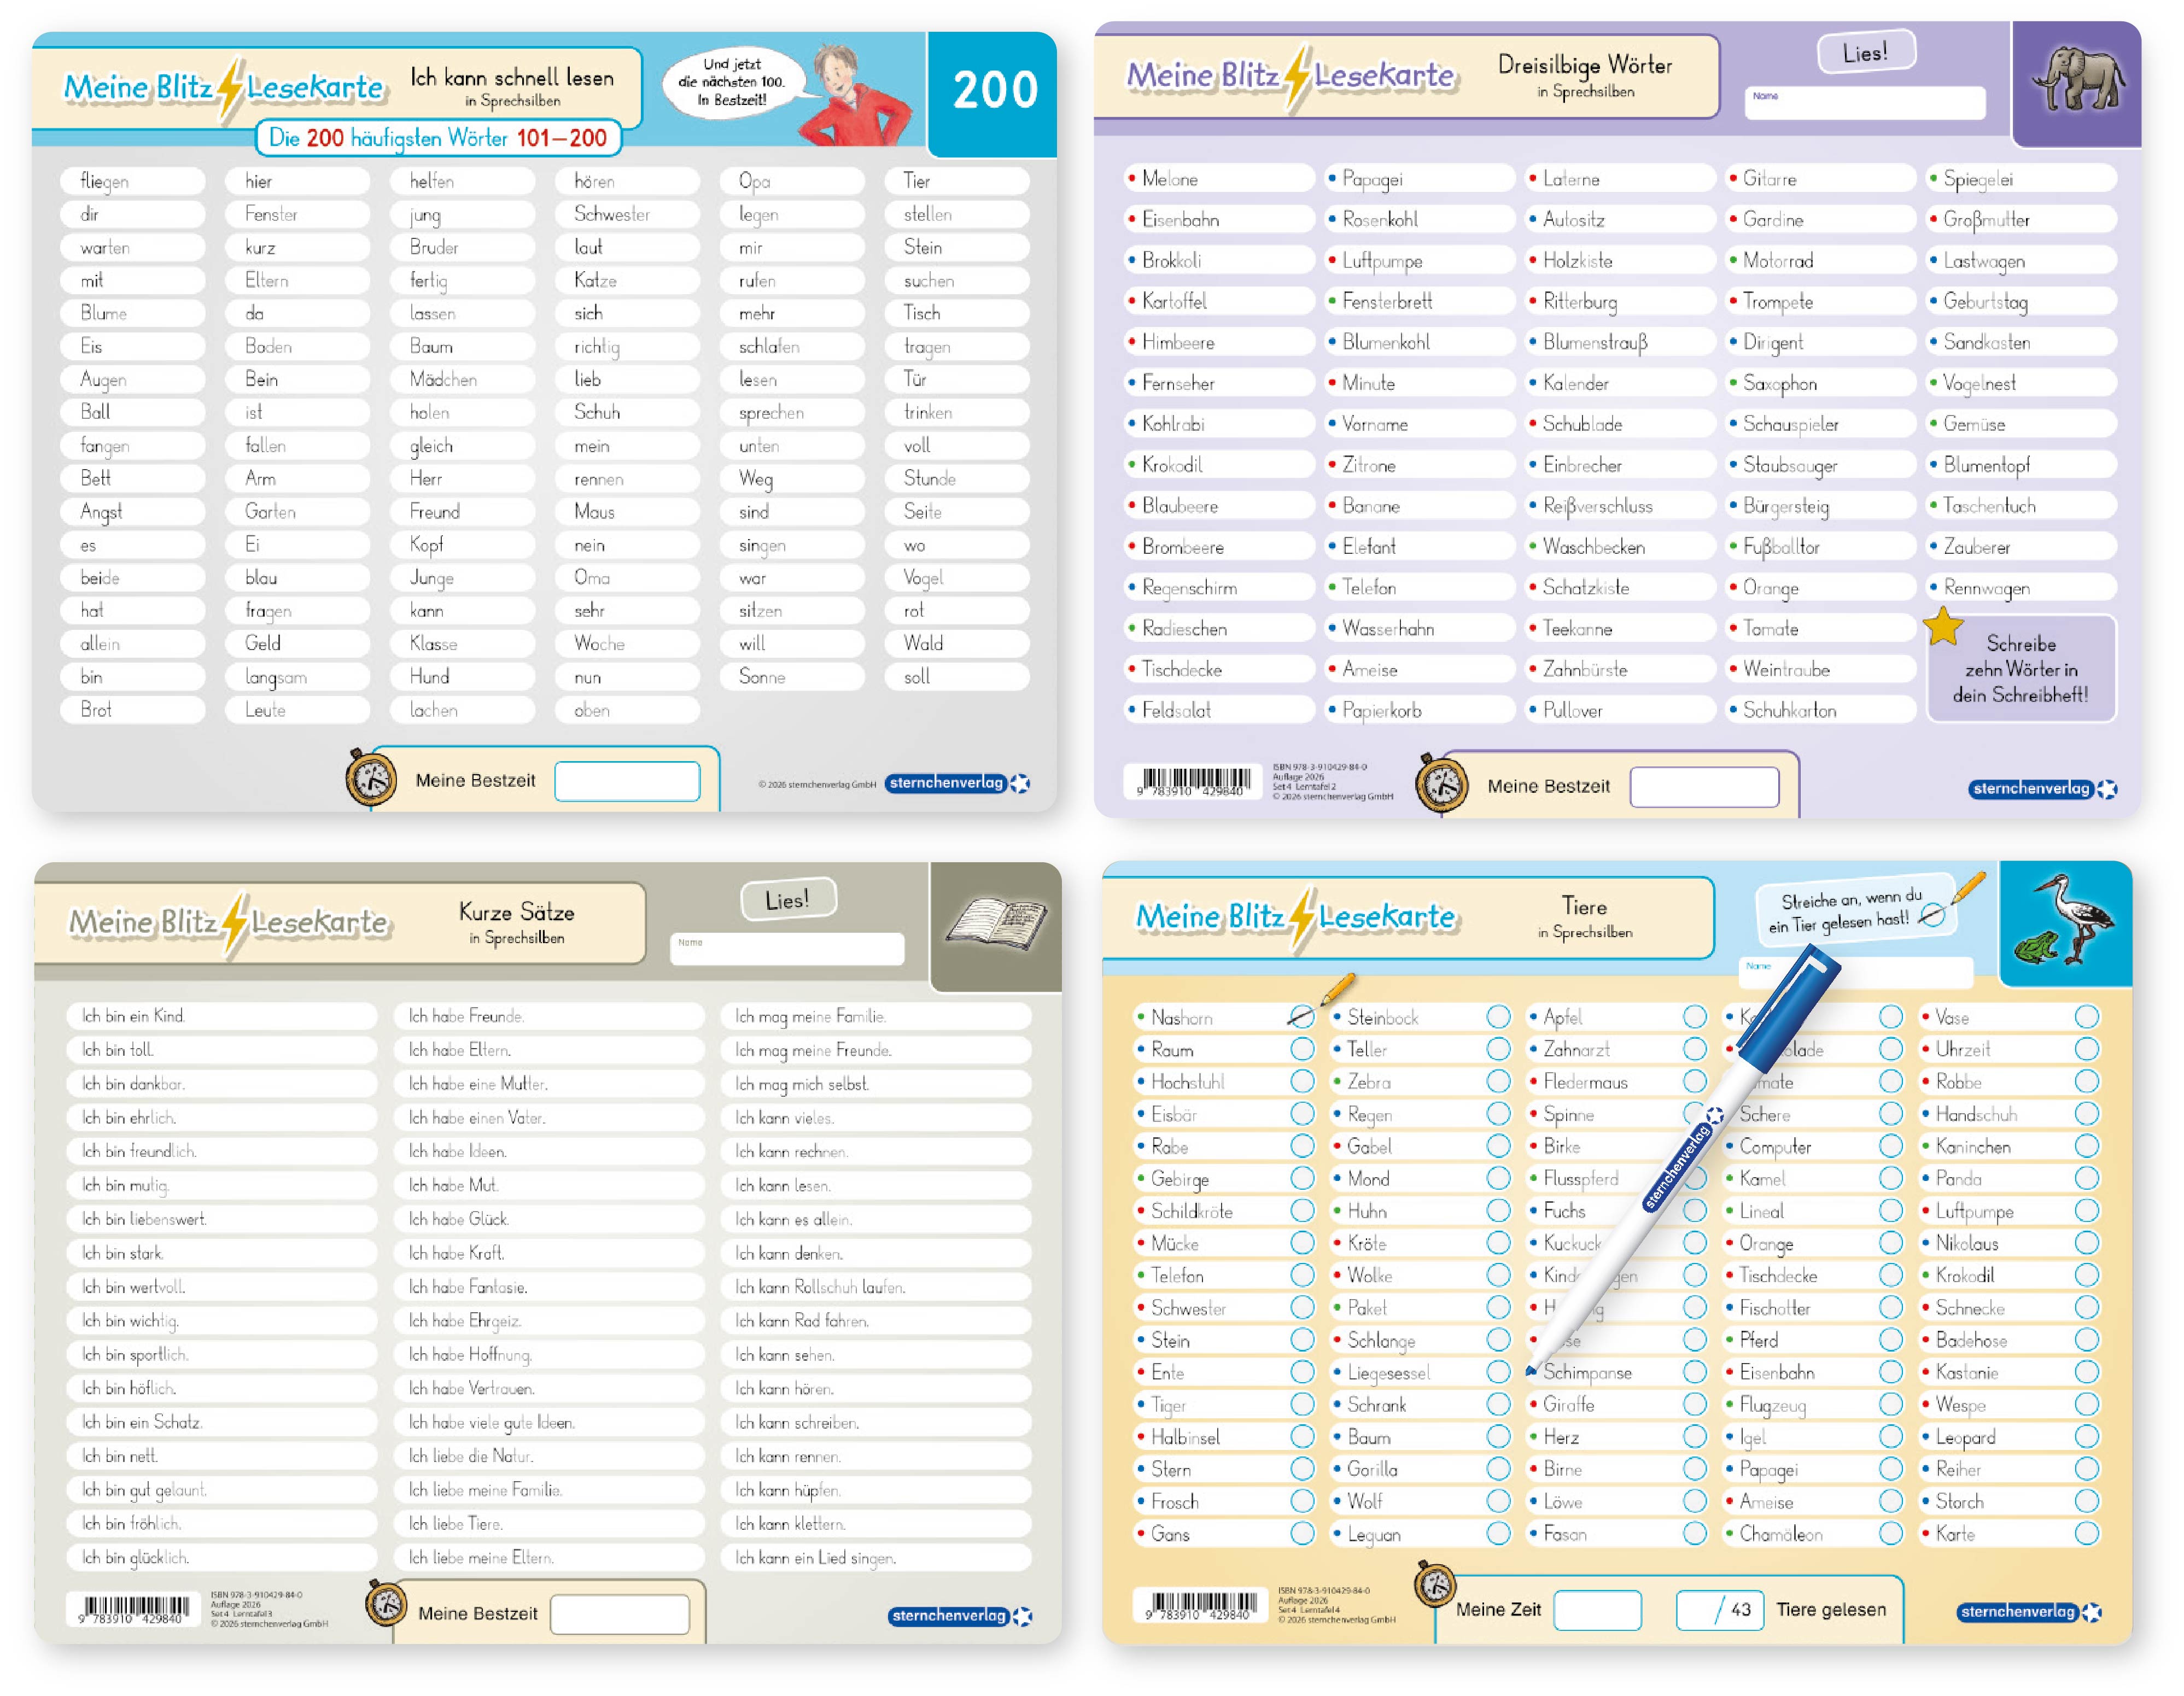The image size is (2184, 1696).
Task: Click barcode on the Kurze Sätze card
Action: (133, 1609)
